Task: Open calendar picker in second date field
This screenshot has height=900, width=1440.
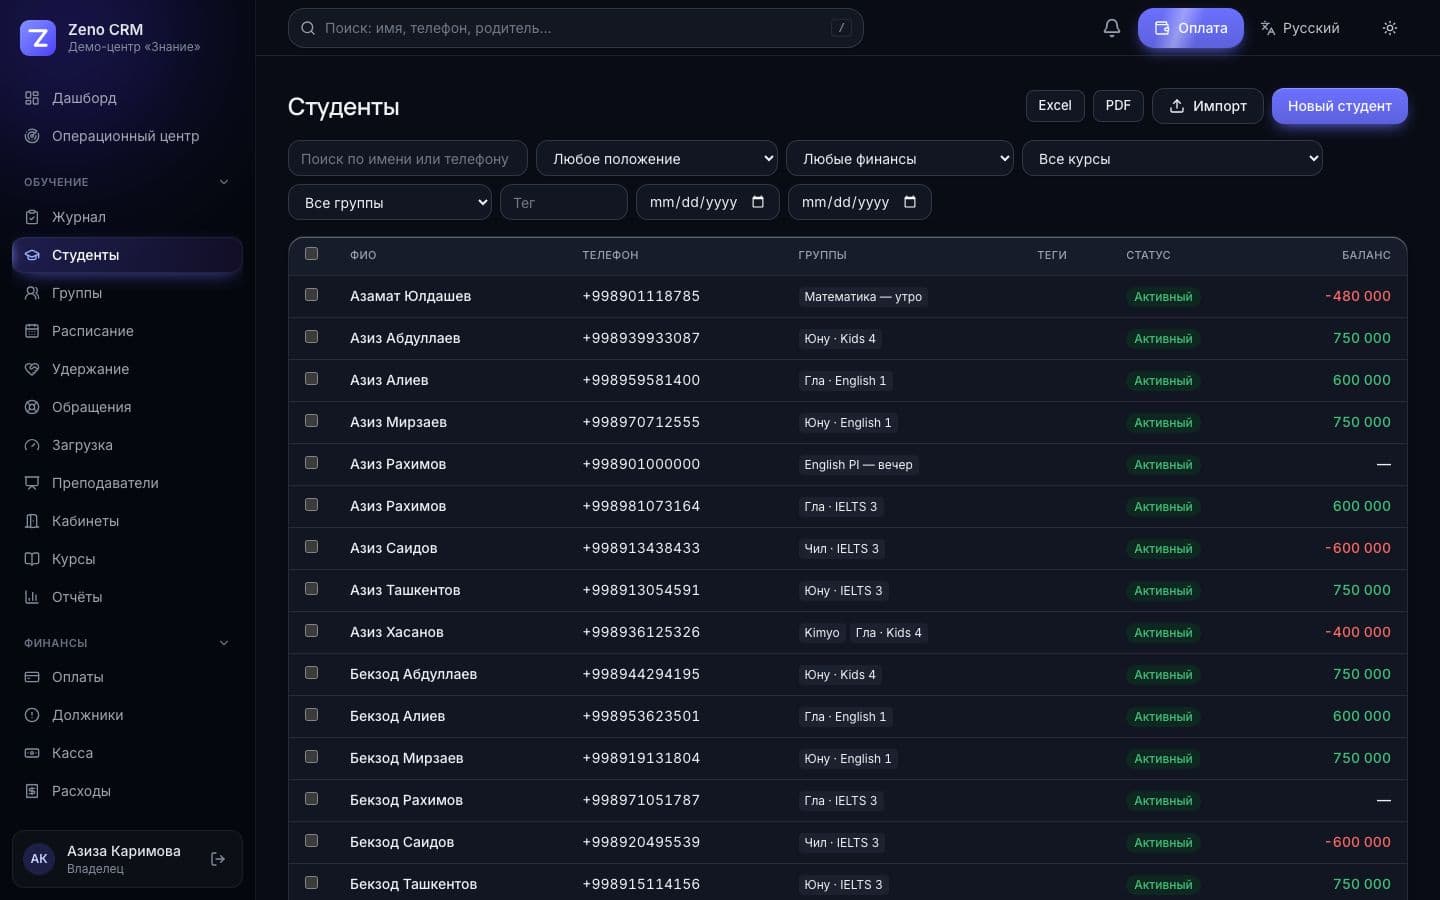Action: click(910, 202)
